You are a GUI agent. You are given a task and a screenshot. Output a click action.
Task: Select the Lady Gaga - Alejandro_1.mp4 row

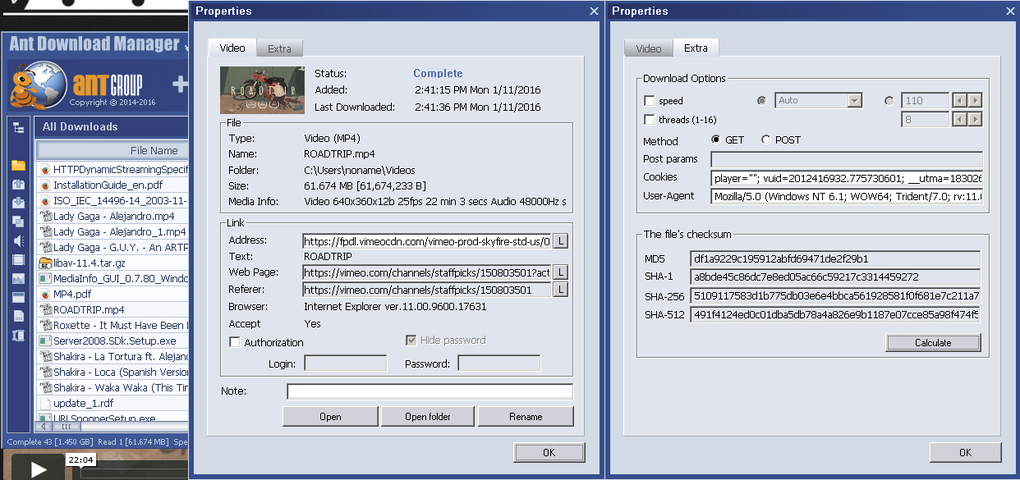coord(114,232)
